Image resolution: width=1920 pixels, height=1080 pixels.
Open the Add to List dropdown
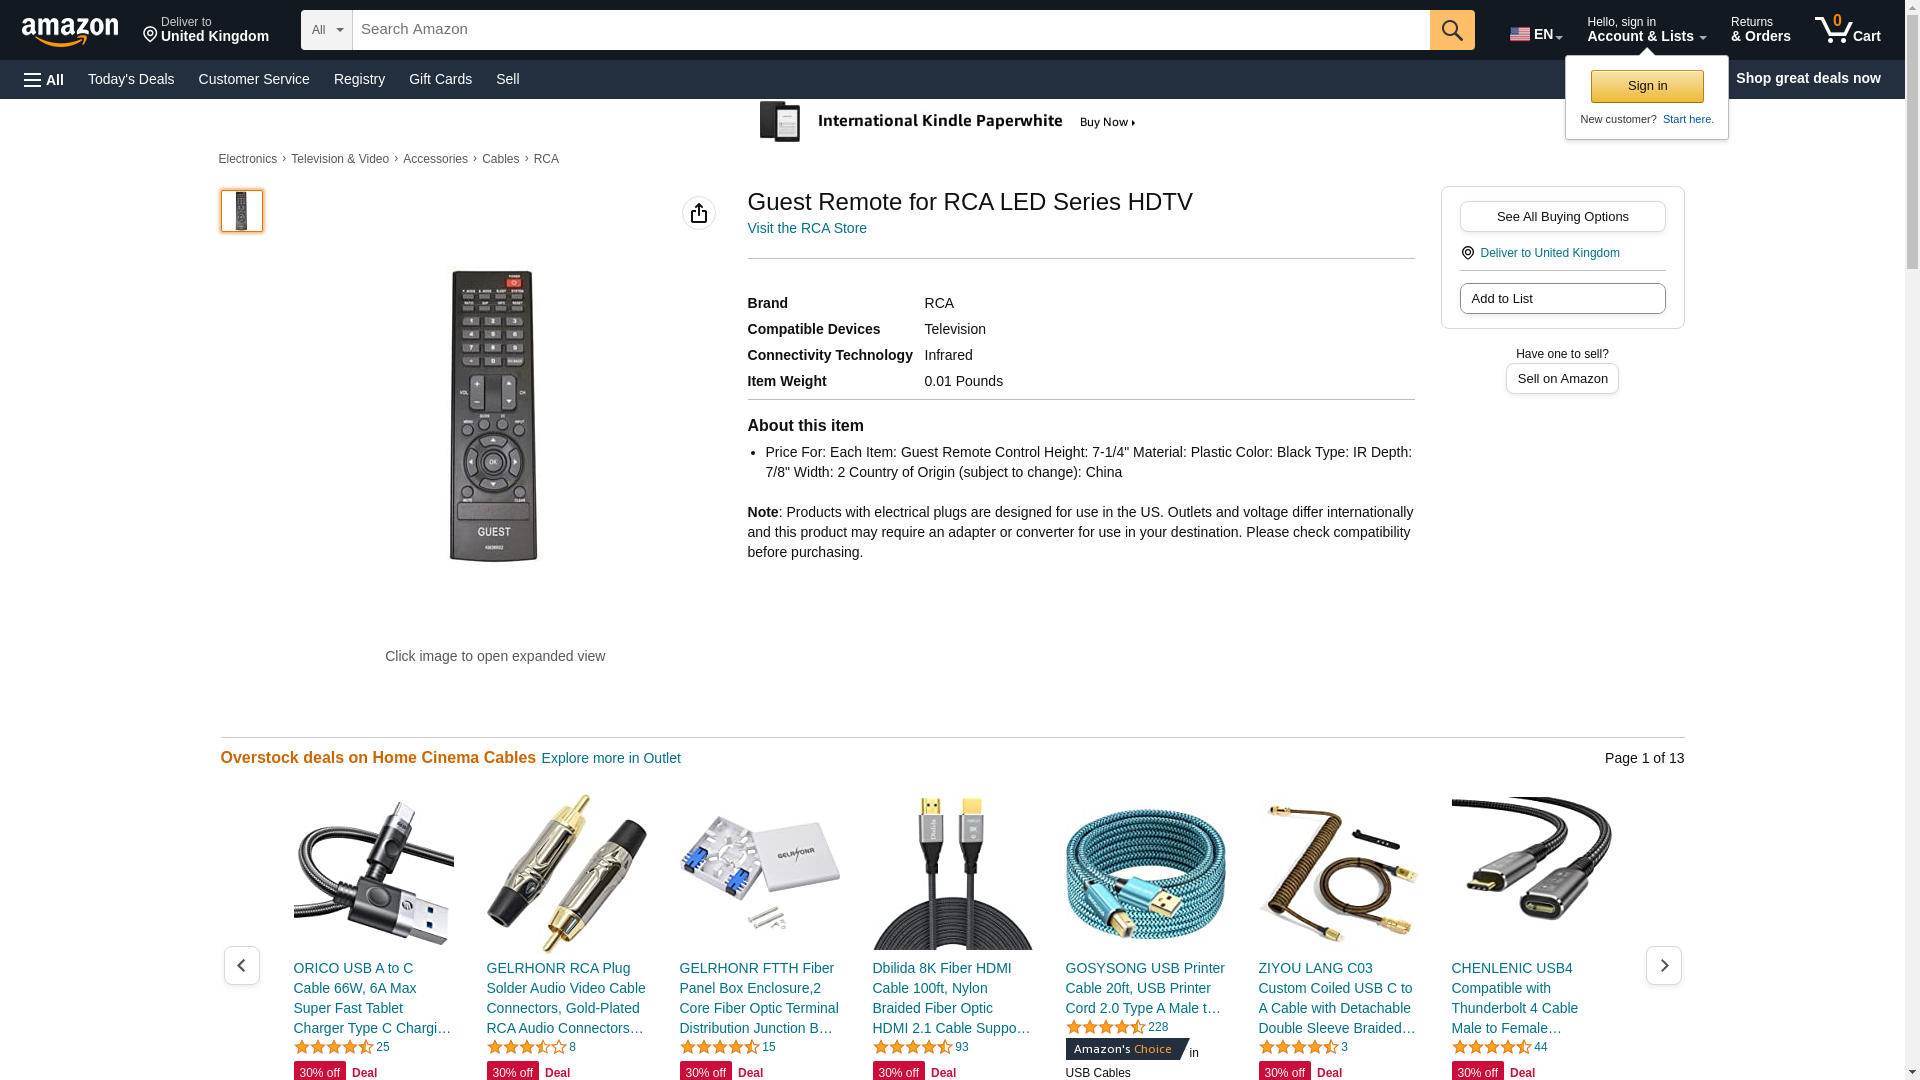coord(1562,298)
